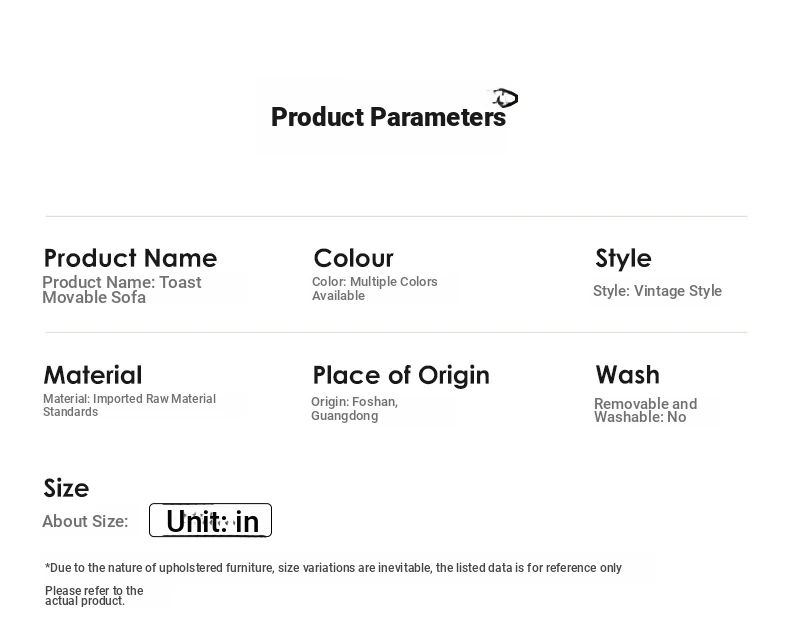Click the Wash heading
Viewport: 790px width, 636px height.
pyautogui.click(x=627, y=375)
